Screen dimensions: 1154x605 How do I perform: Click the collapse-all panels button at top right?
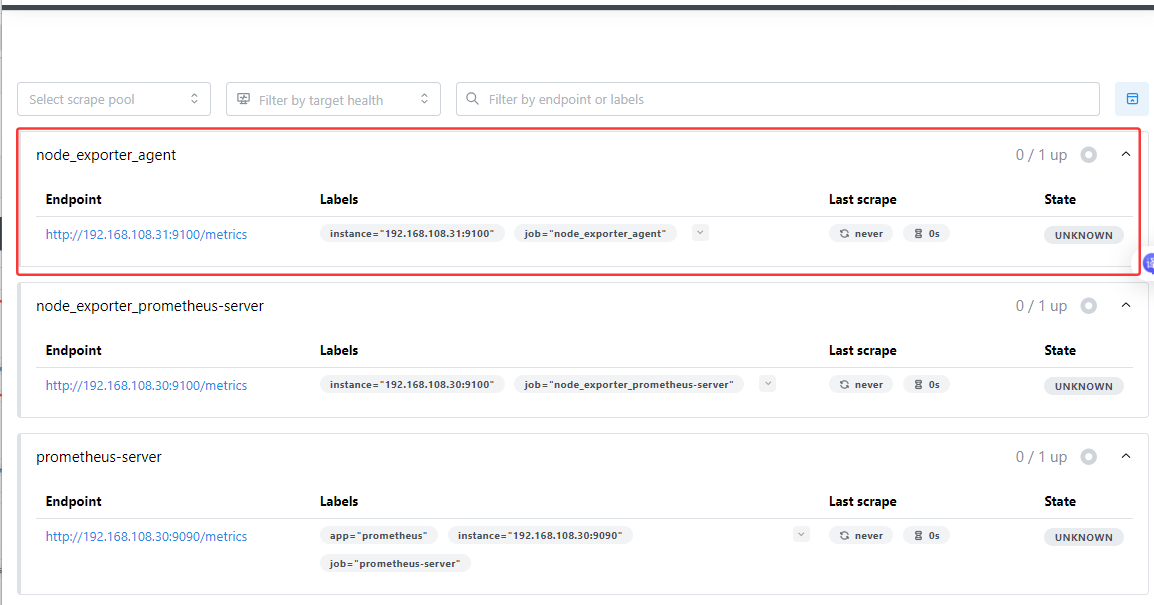1132,99
